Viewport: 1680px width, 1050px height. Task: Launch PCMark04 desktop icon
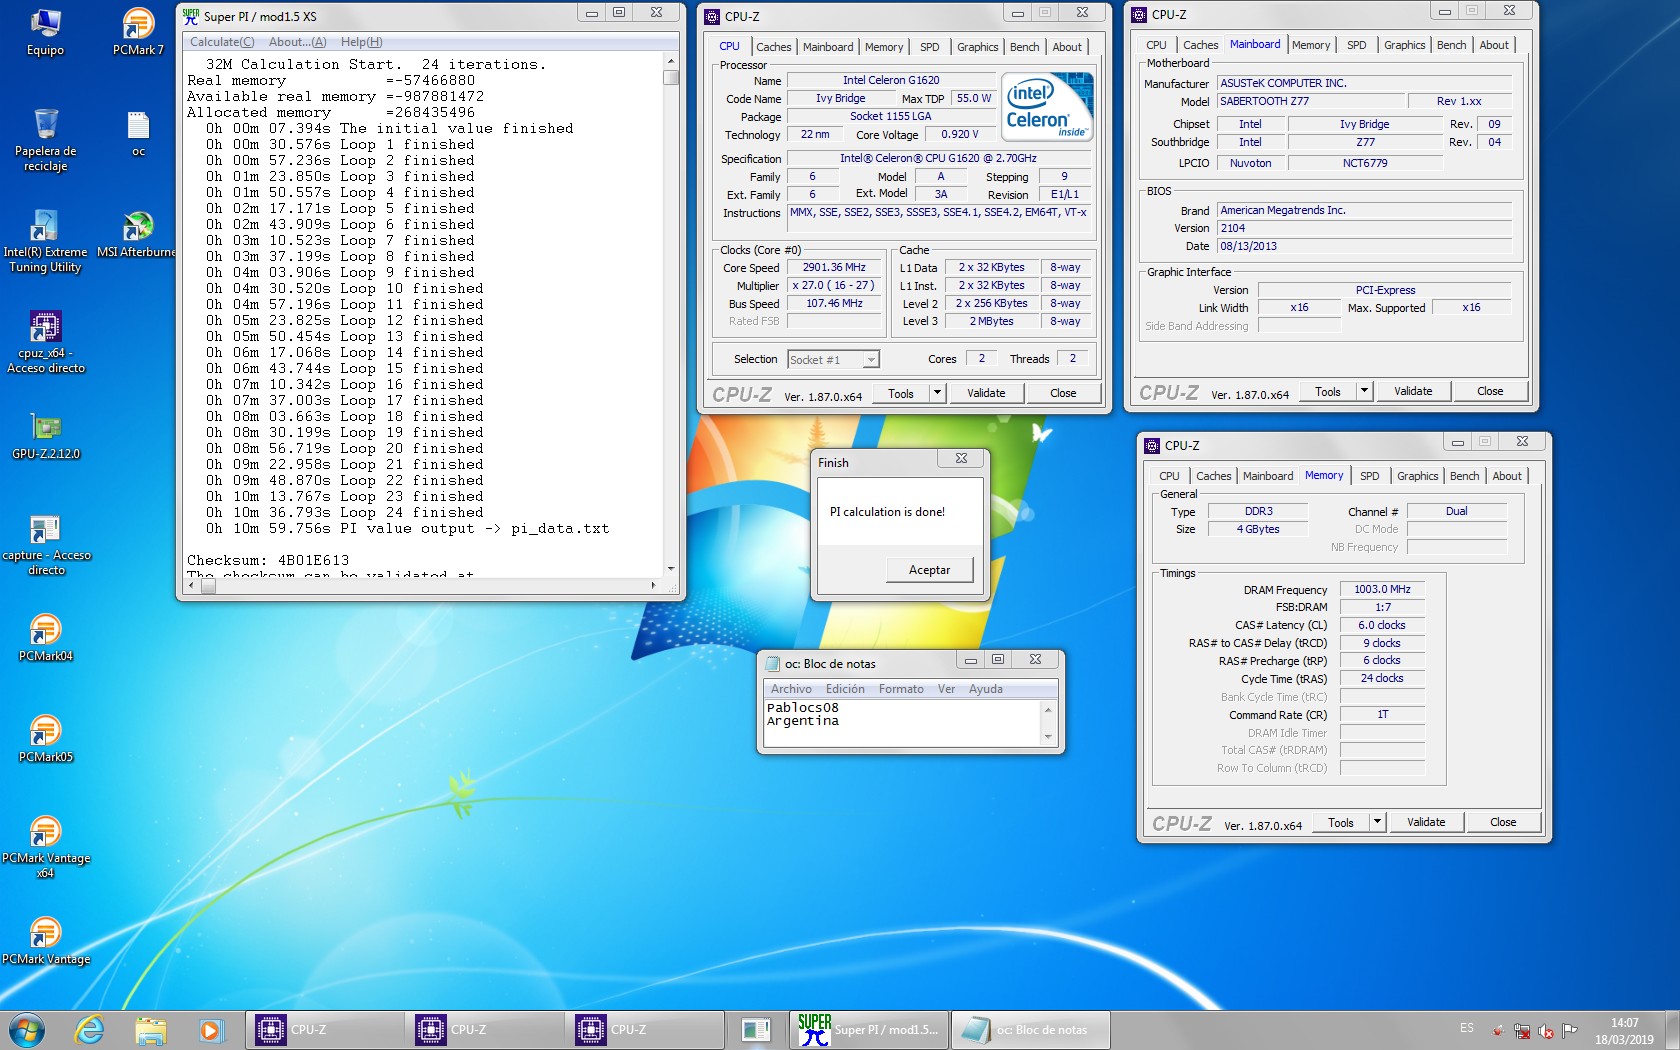[45, 638]
